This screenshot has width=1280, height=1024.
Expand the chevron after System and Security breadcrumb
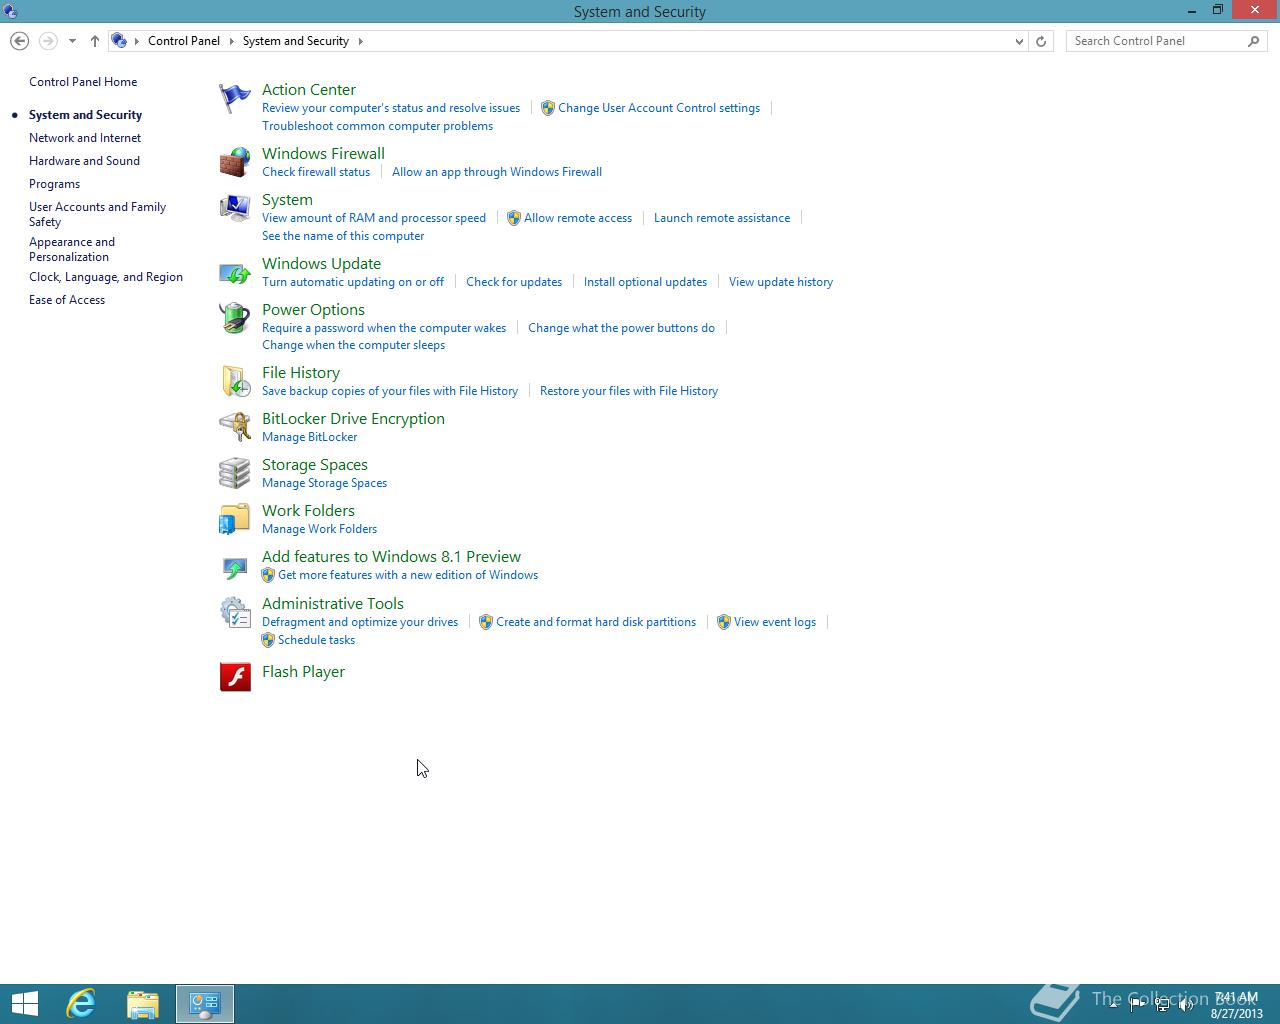click(x=360, y=41)
